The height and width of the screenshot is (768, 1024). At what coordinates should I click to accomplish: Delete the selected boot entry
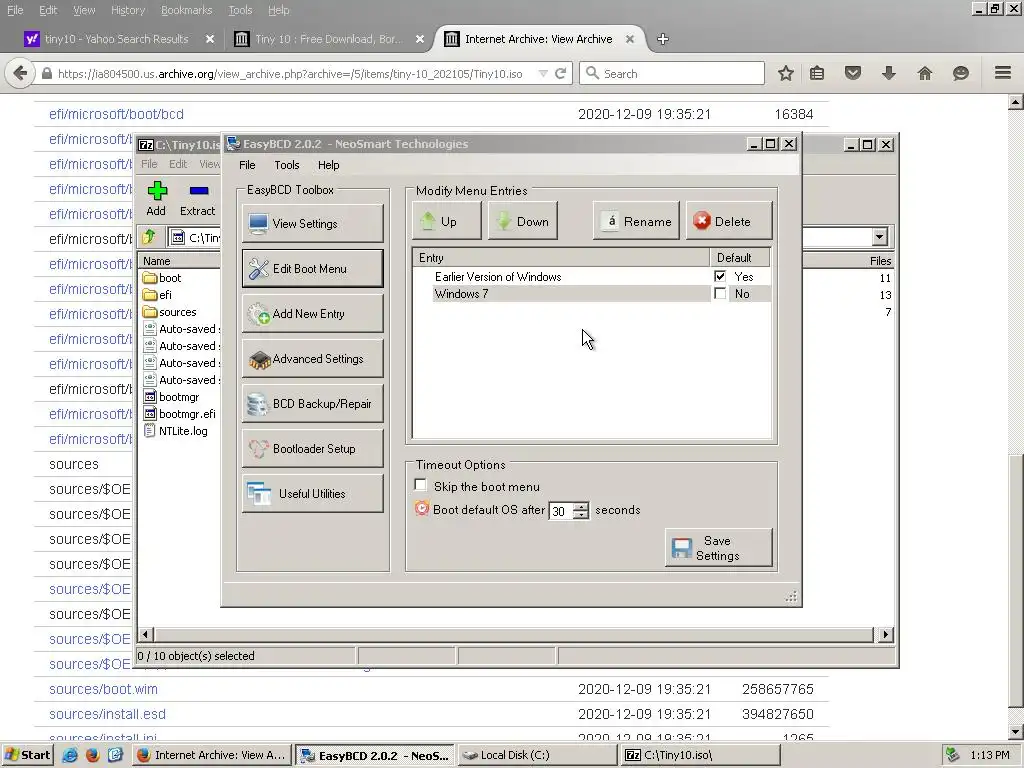[x=729, y=221]
